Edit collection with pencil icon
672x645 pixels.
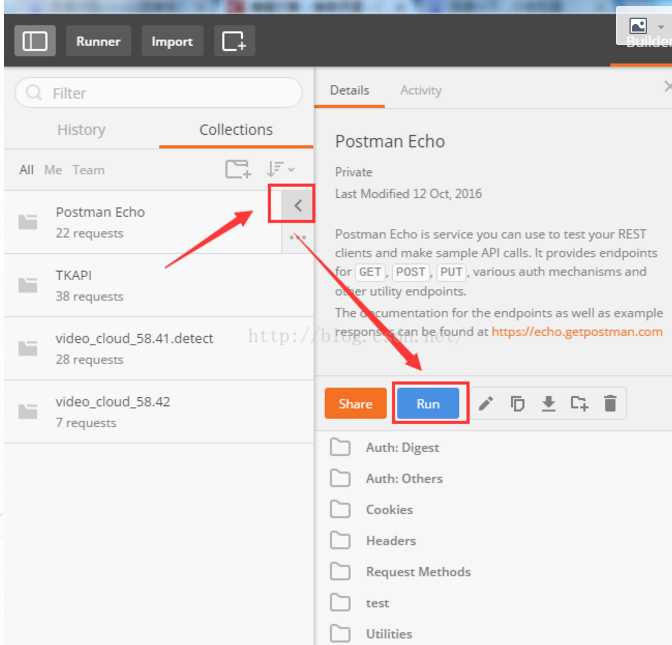[486, 403]
